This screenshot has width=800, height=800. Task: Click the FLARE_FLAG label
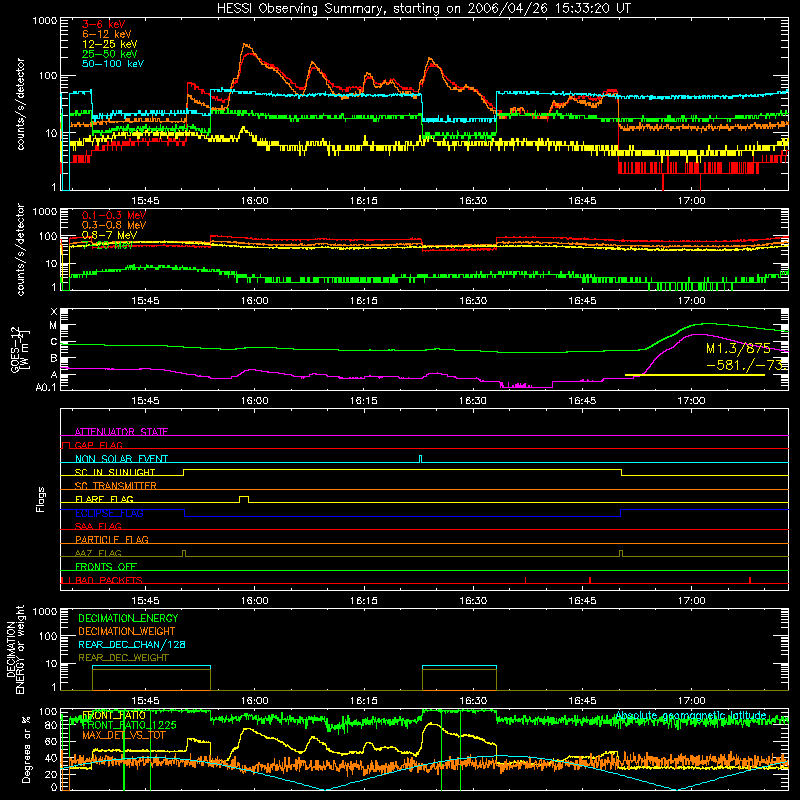tap(104, 499)
